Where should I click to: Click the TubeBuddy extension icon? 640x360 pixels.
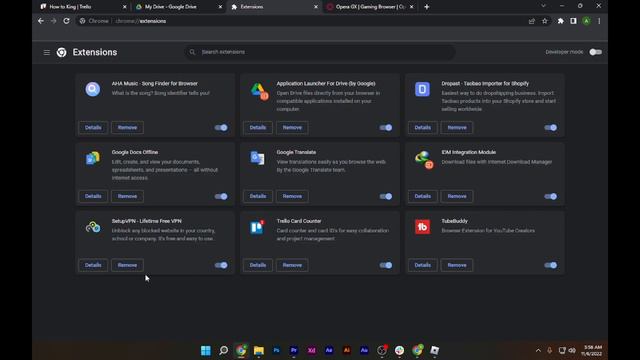(422, 227)
